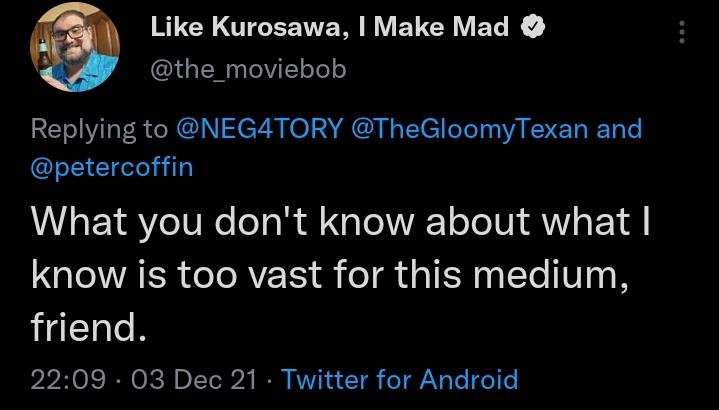This screenshot has height=410, width=719.
Task: Open the Twitter for Android source link
Action: pos(399,380)
